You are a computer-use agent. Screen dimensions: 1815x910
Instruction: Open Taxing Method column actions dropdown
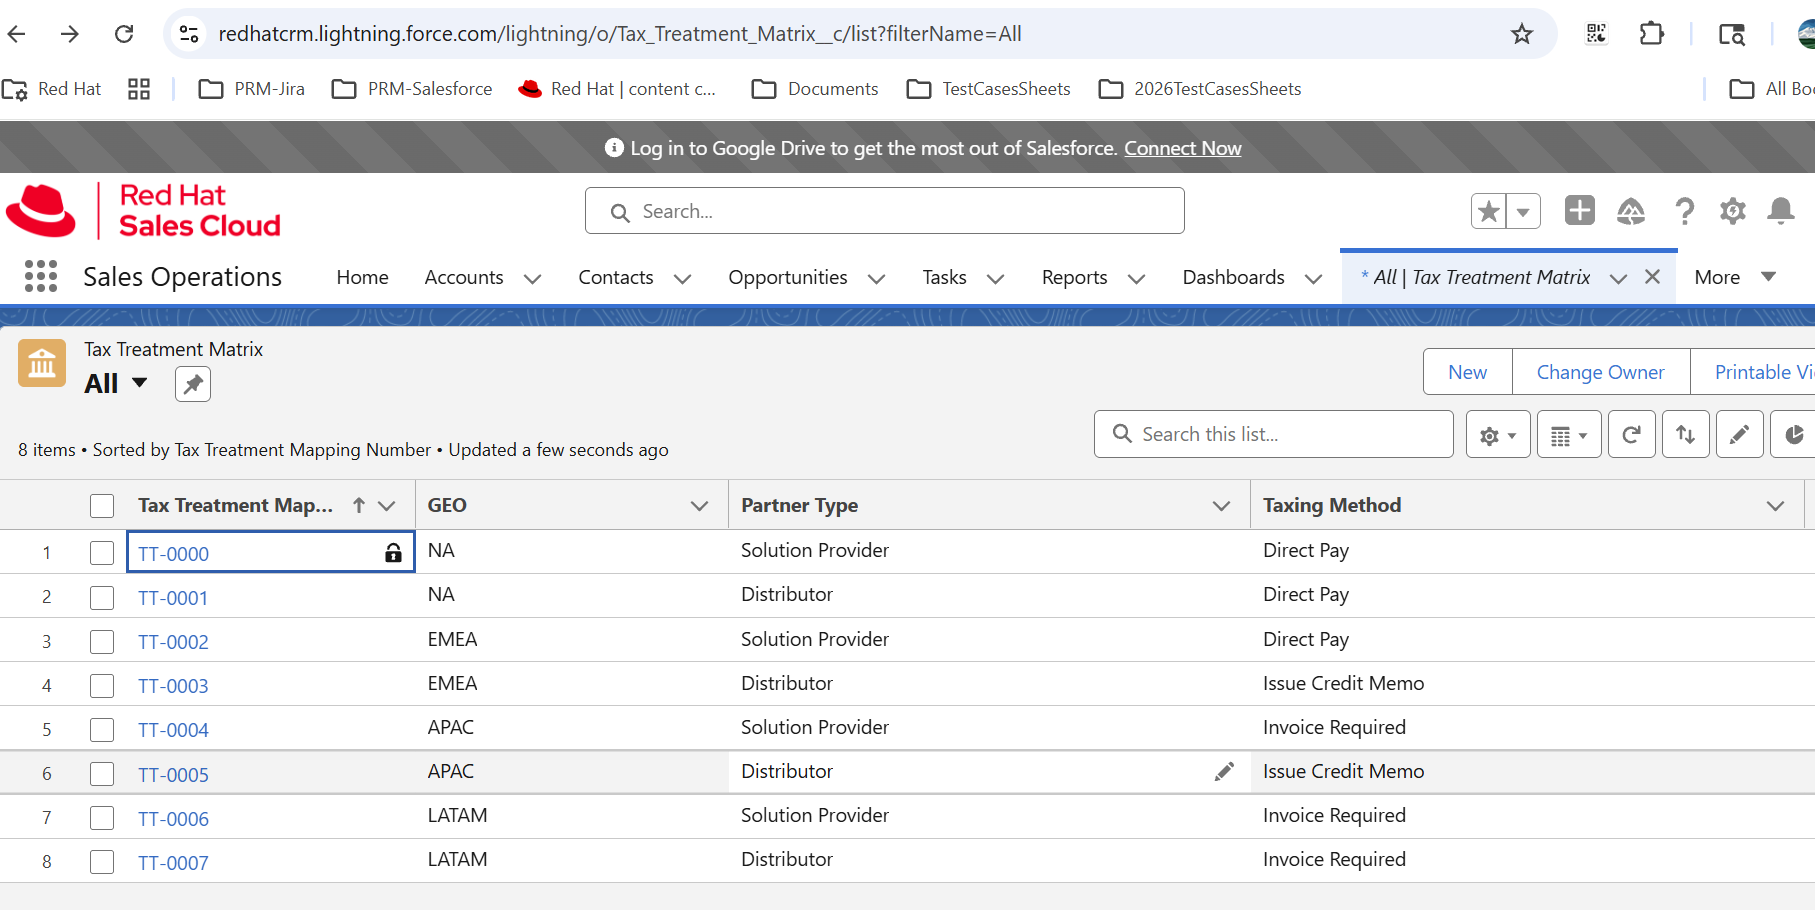pyautogui.click(x=1776, y=506)
